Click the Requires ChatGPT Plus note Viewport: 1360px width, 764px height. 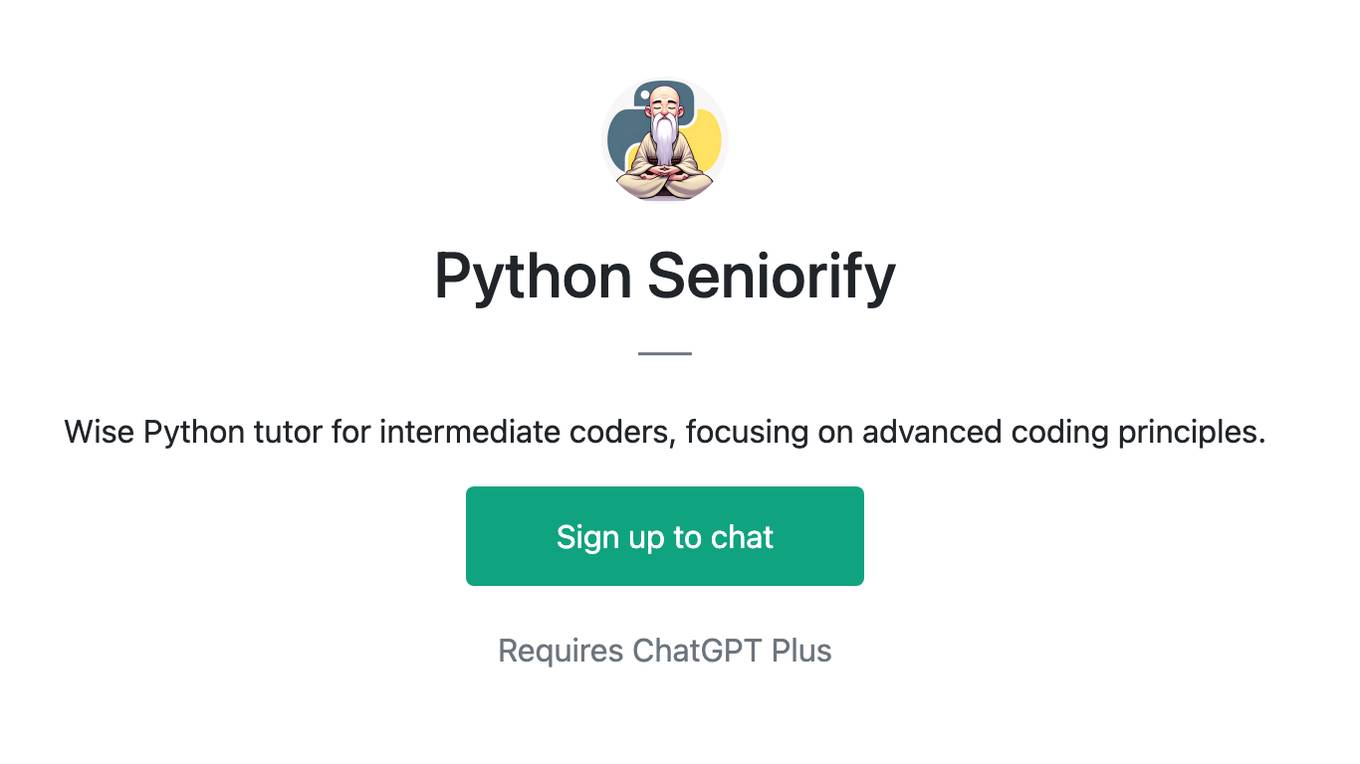665,651
